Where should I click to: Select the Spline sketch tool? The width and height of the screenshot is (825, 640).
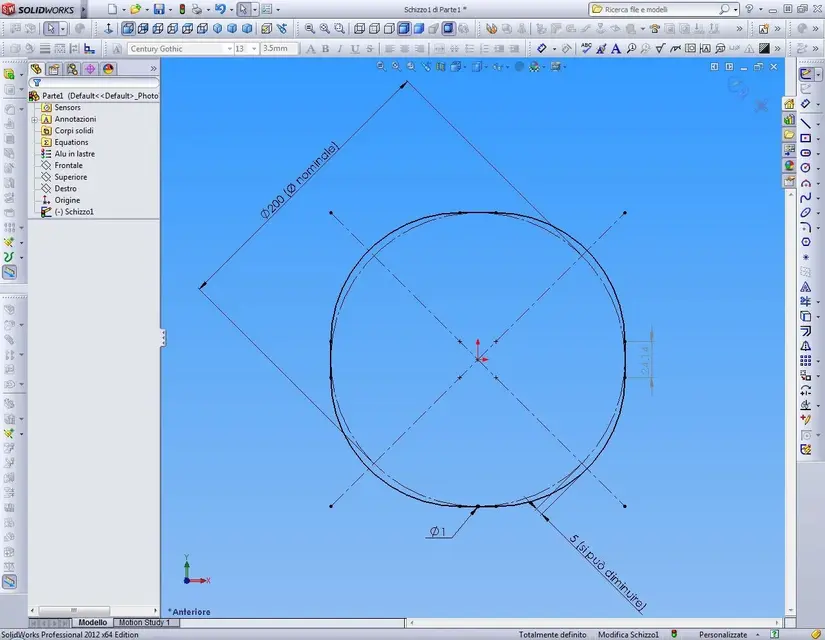pyautogui.click(x=806, y=197)
